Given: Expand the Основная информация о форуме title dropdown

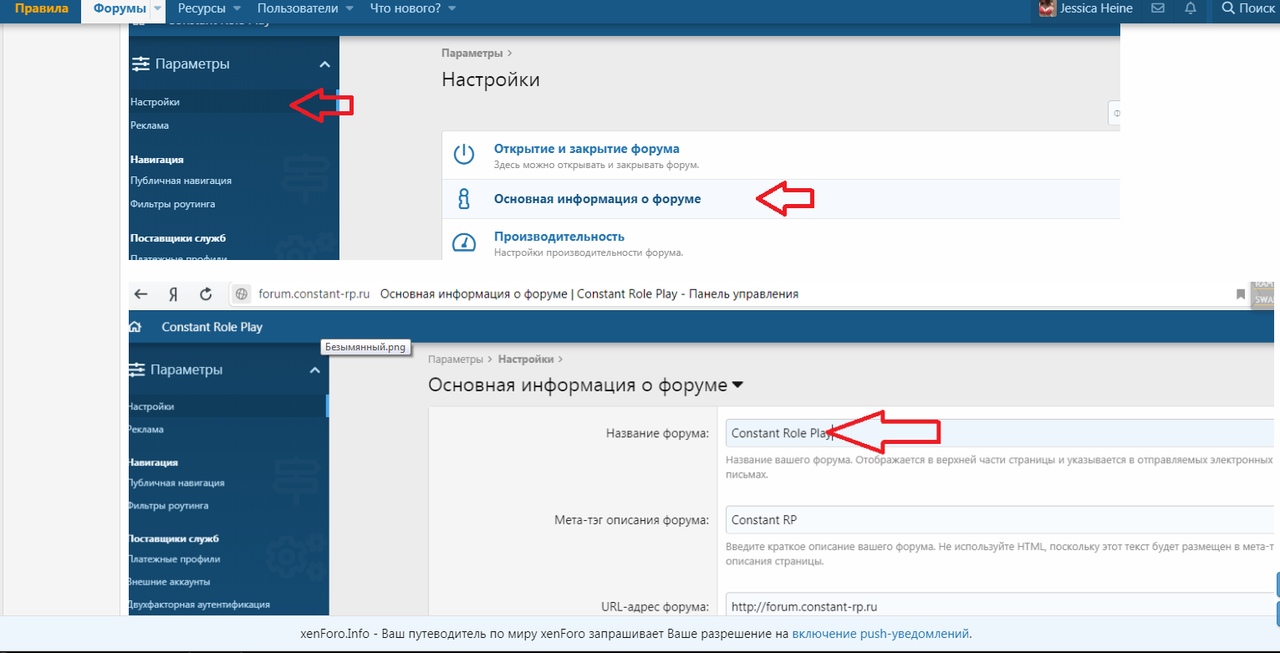Looking at the screenshot, I should click(738, 385).
